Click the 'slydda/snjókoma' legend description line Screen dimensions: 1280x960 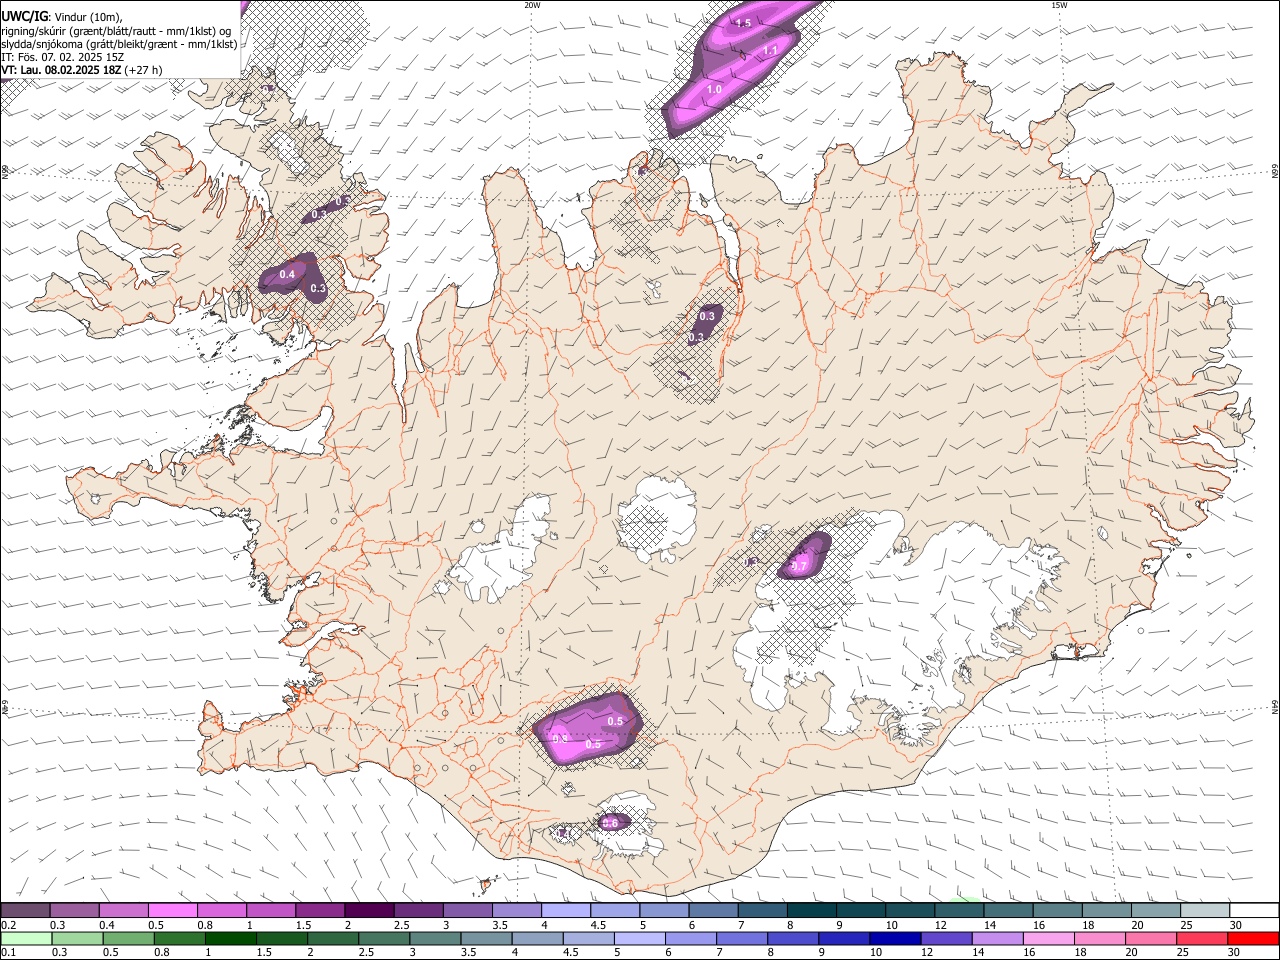[x=119, y=44]
